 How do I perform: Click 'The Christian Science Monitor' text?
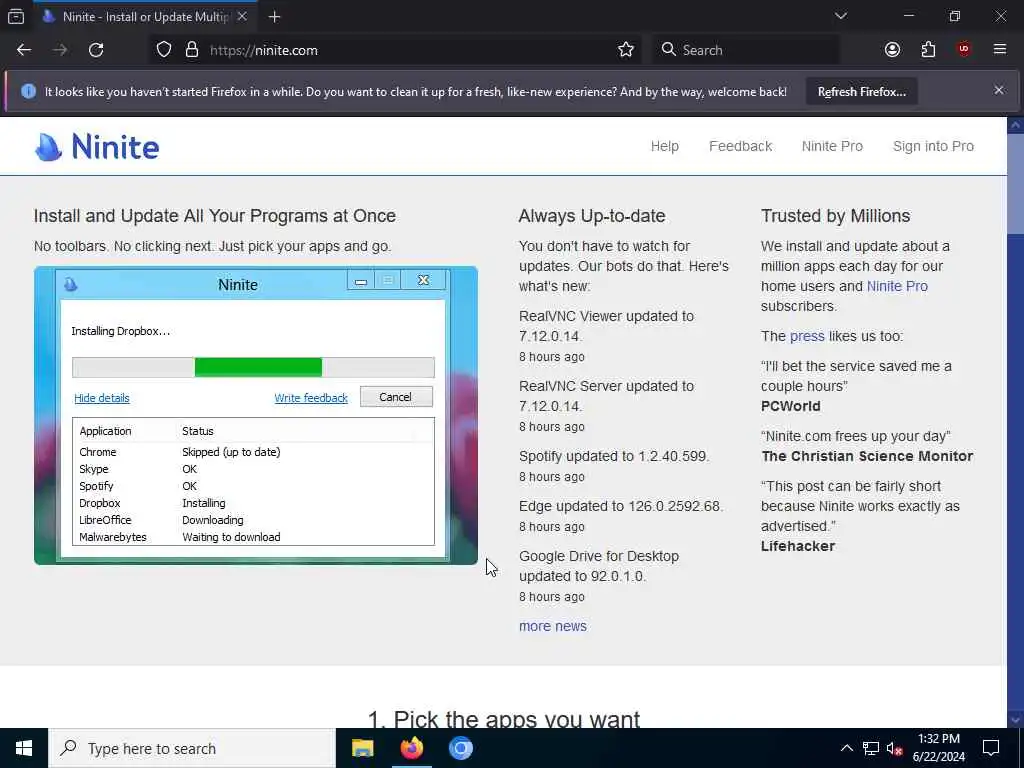(867, 456)
